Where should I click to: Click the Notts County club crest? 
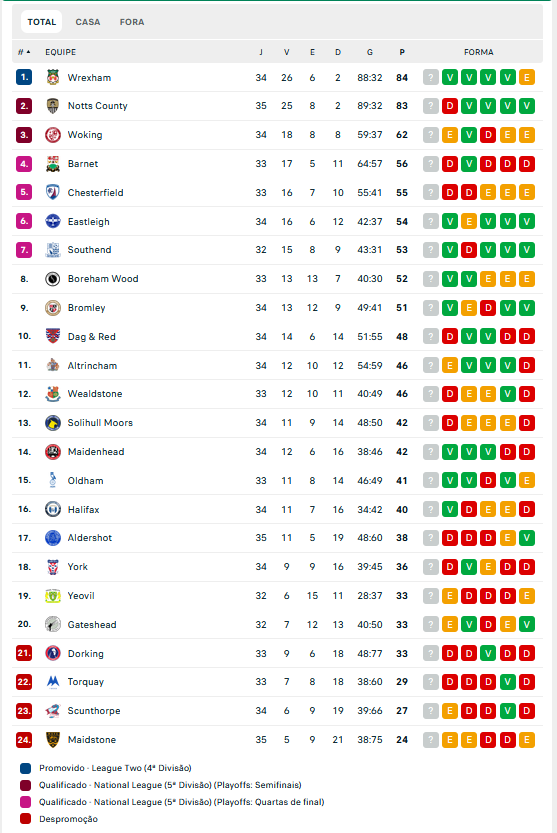[x=53, y=106]
